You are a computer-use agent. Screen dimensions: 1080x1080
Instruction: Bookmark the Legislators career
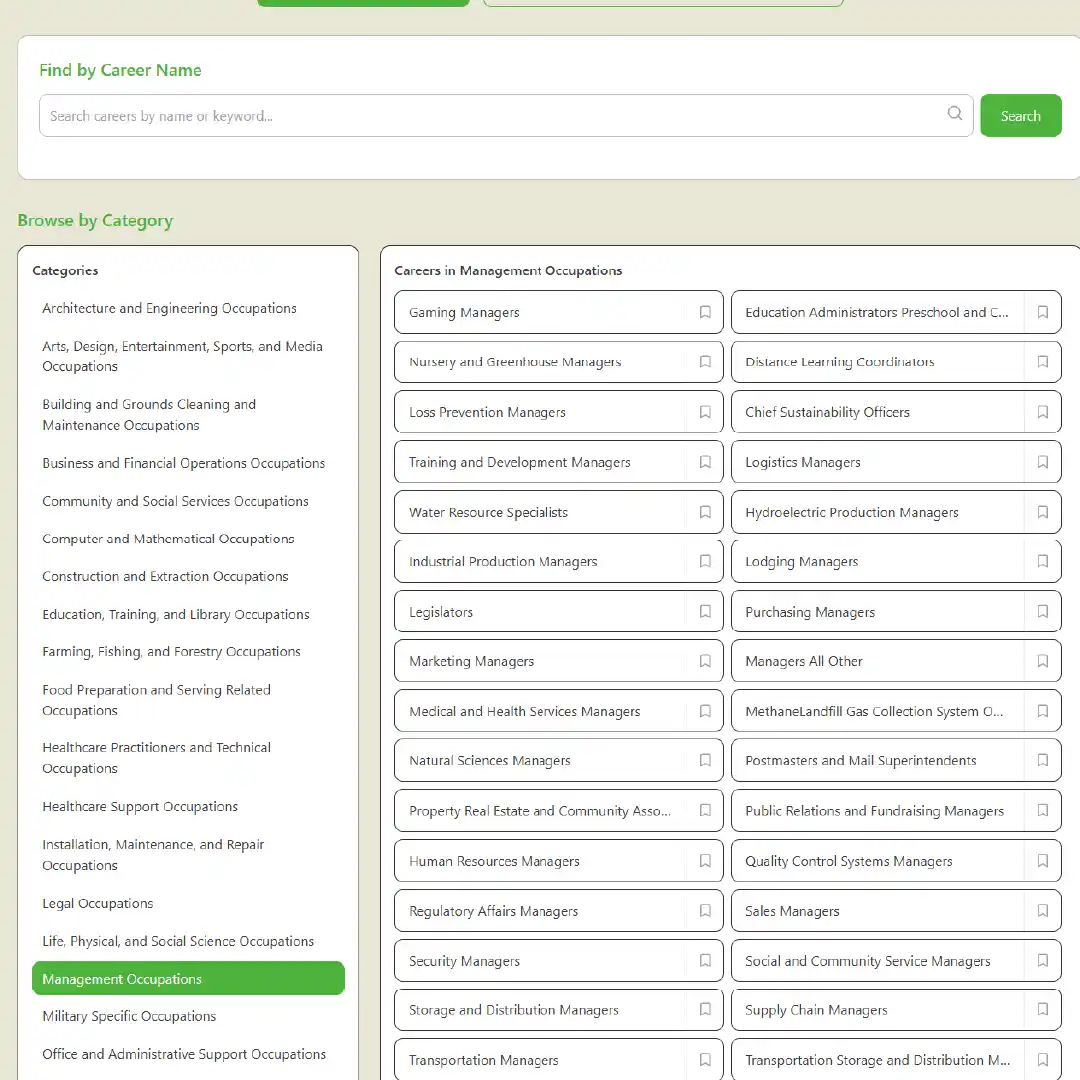705,611
